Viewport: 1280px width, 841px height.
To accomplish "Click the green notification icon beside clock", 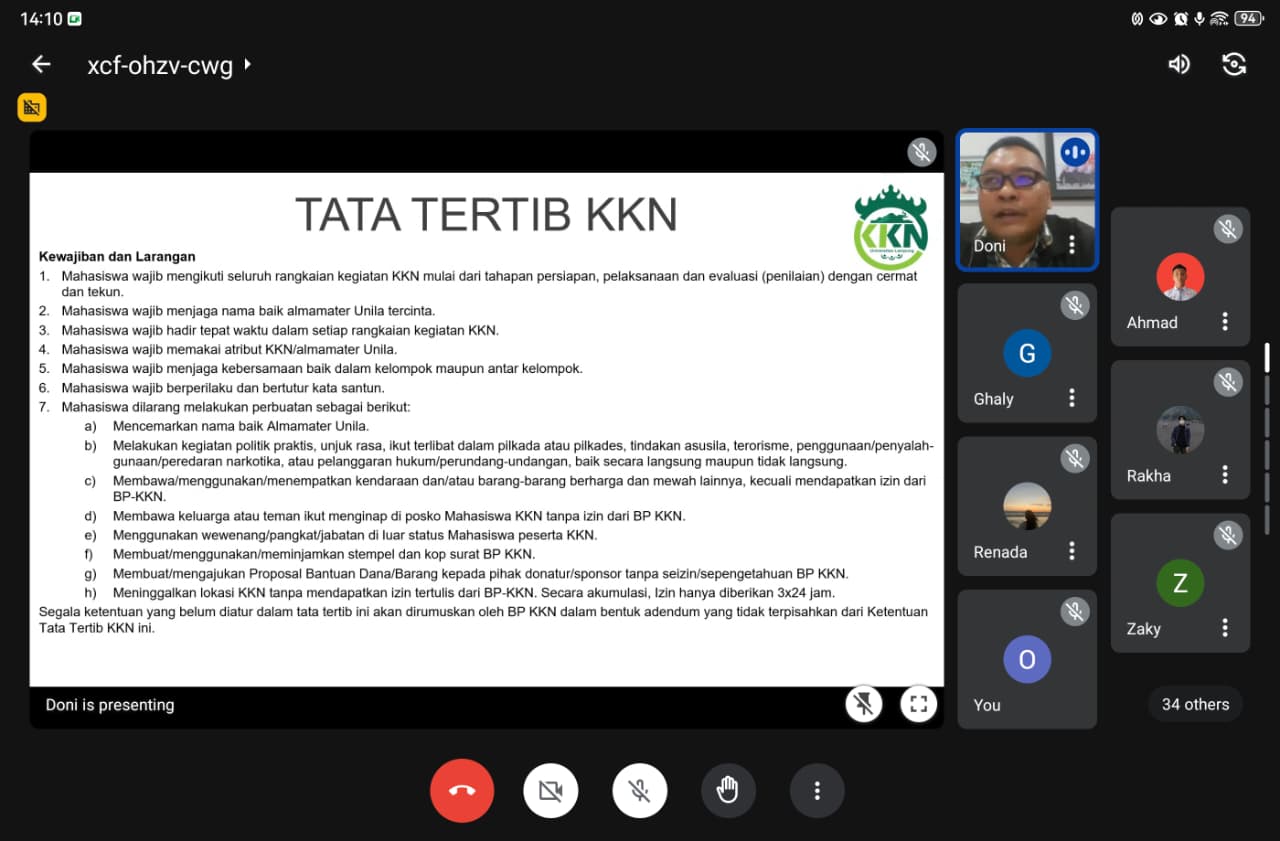I will click(75, 19).
